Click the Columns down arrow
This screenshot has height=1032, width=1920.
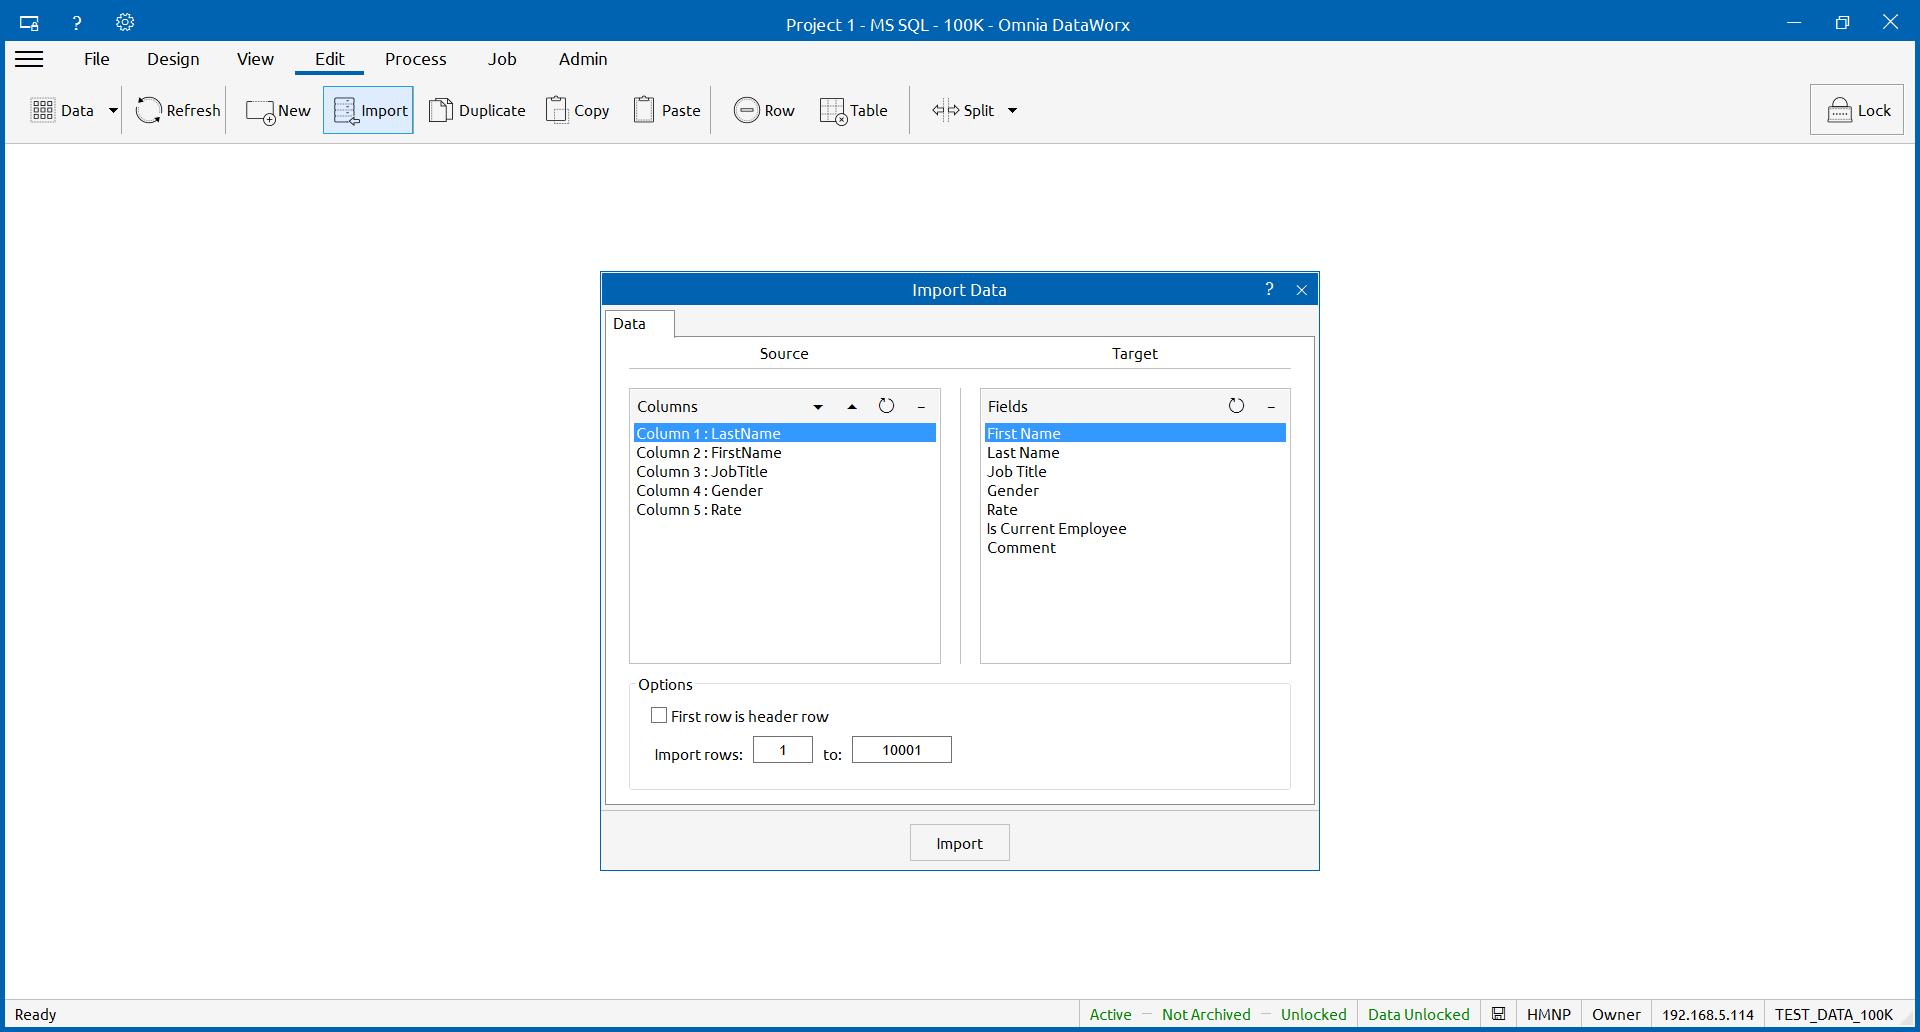pos(818,407)
